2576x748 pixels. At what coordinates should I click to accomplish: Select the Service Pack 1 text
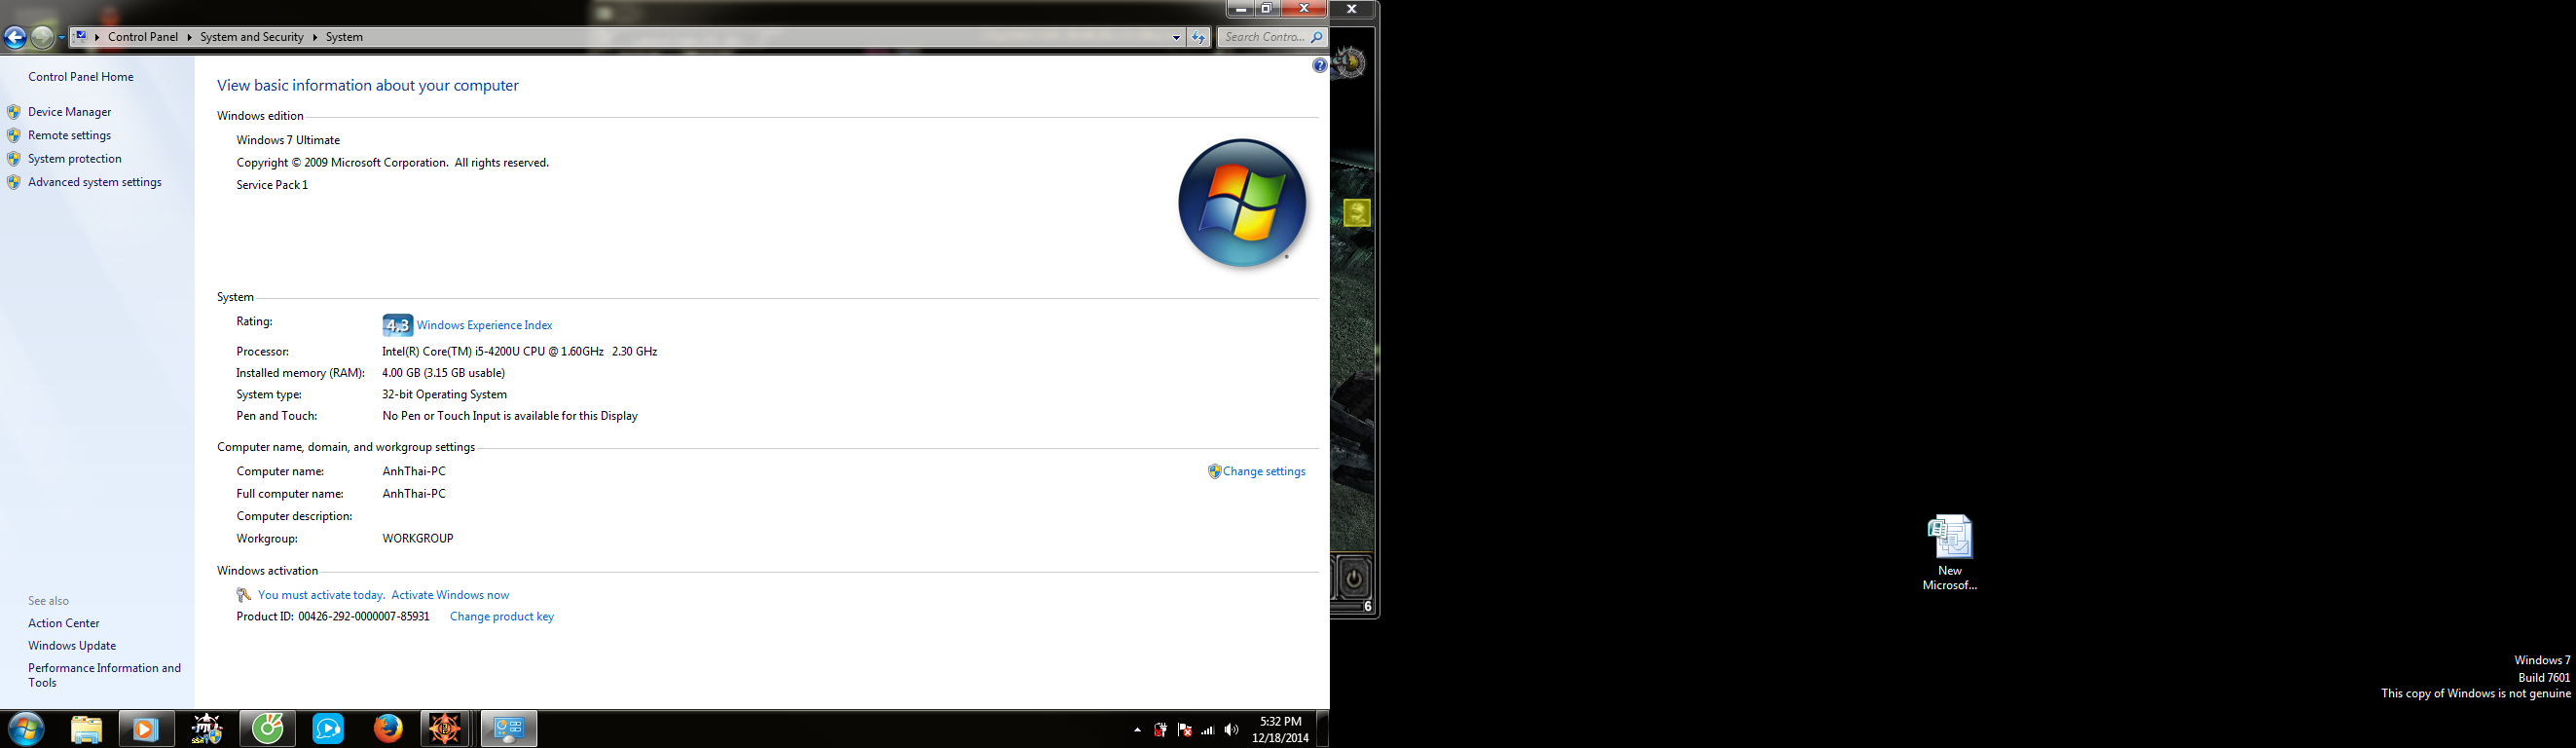click(x=272, y=185)
